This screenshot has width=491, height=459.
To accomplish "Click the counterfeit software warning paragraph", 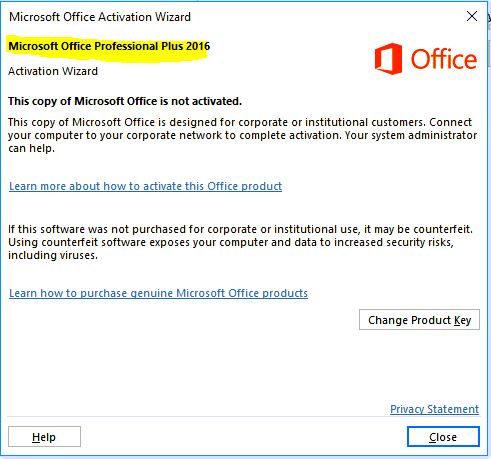I will tap(240, 242).
